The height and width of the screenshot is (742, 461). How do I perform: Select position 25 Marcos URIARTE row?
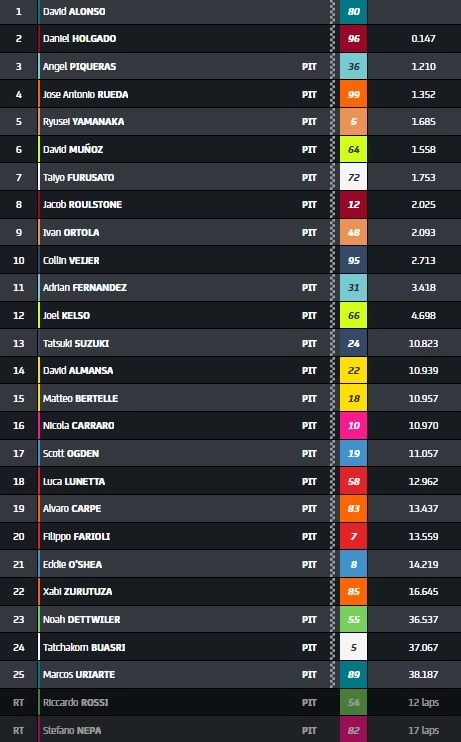click(x=230, y=675)
